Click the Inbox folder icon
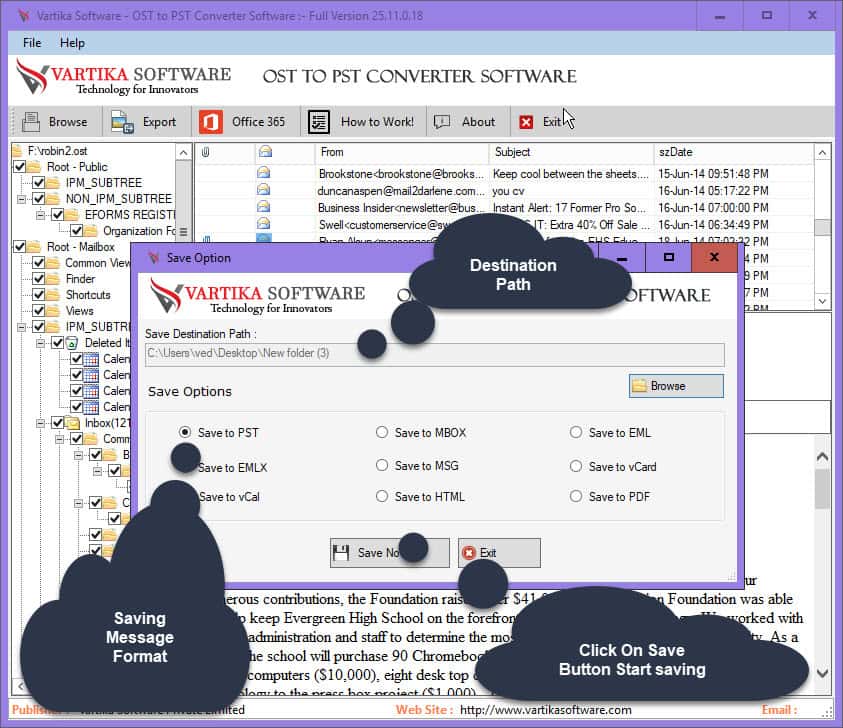Image resolution: width=843 pixels, height=728 pixels. coord(72,423)
